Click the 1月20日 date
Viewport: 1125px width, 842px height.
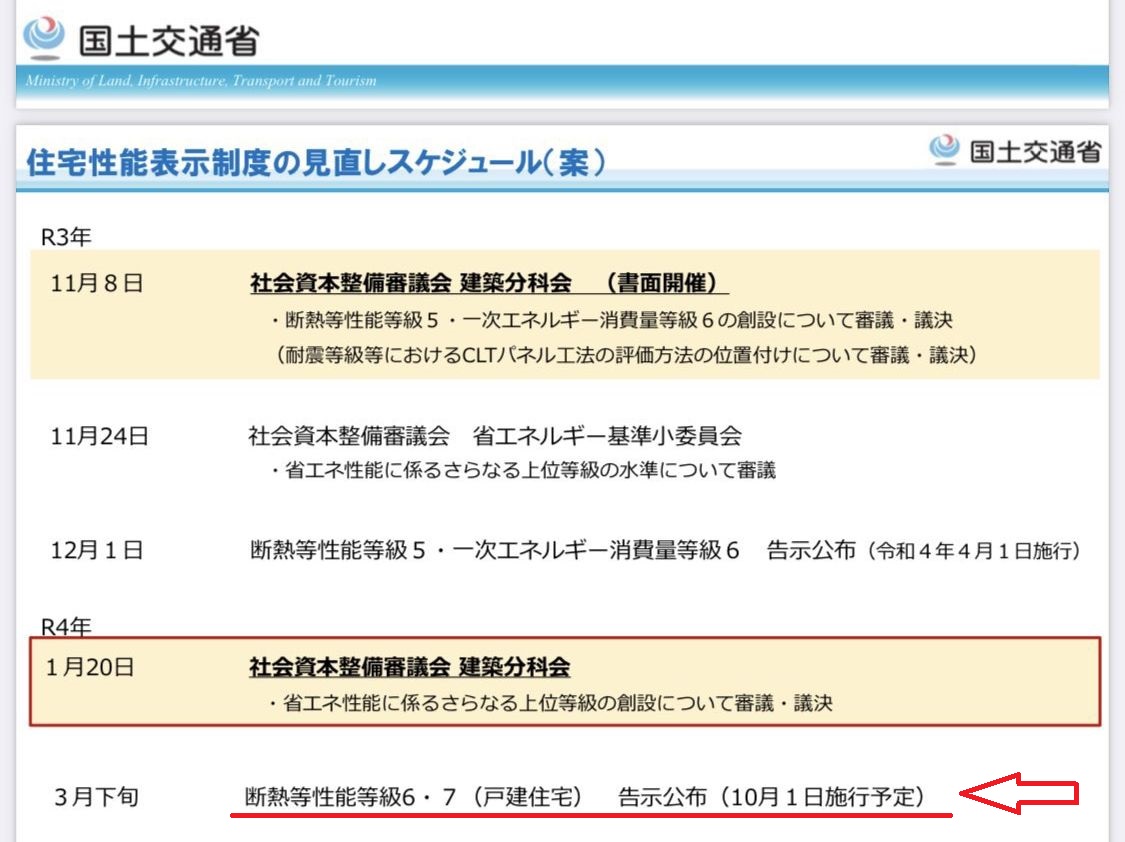[90, 668]
